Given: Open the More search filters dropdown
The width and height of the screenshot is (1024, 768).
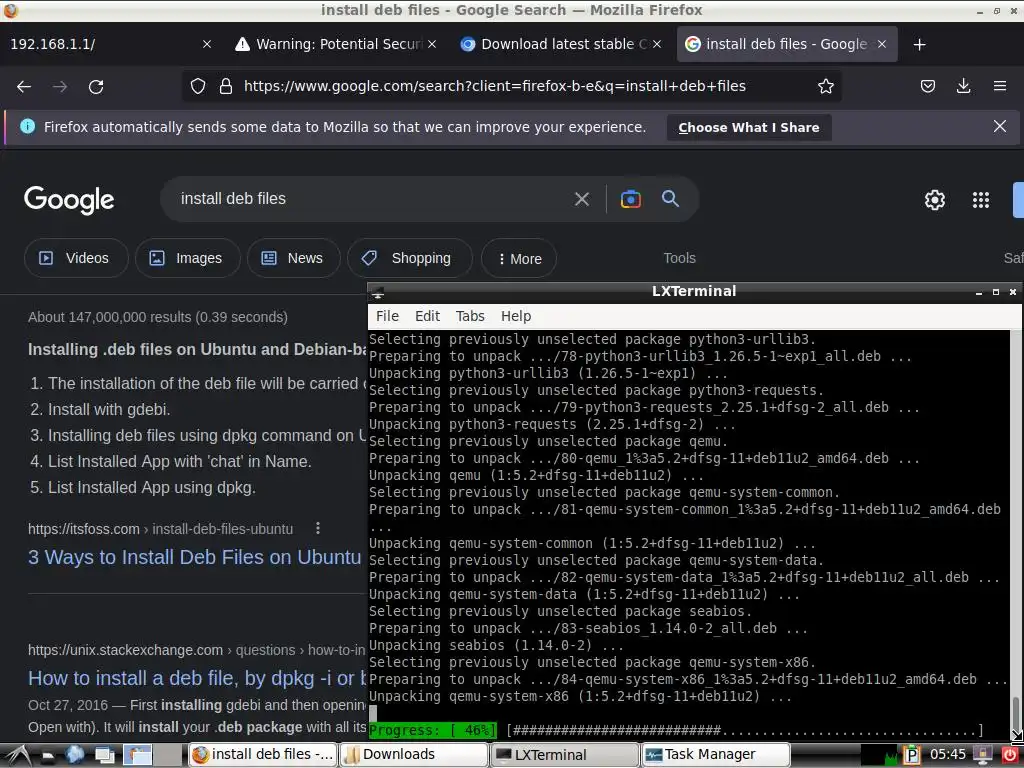Looking at the screenshot, I should (x=519, y=259).
